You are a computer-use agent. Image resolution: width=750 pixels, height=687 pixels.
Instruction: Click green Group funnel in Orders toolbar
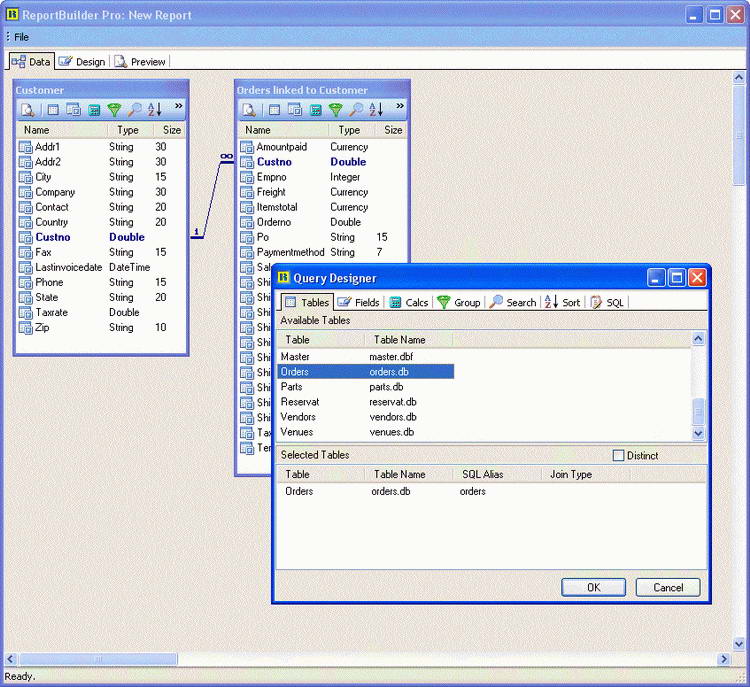(336, 110)
